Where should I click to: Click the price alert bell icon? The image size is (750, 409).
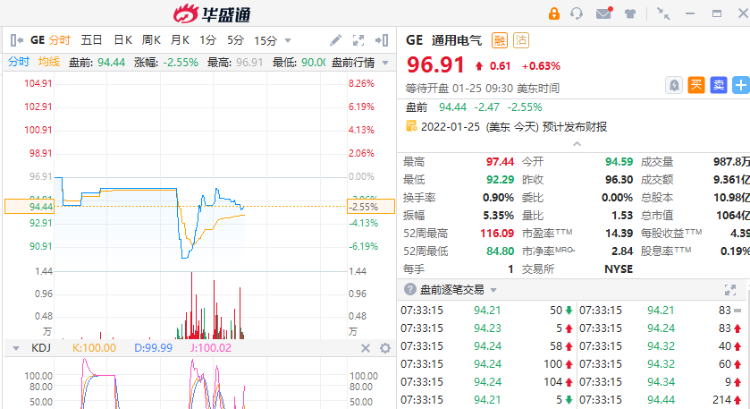[x=674, y=86]
